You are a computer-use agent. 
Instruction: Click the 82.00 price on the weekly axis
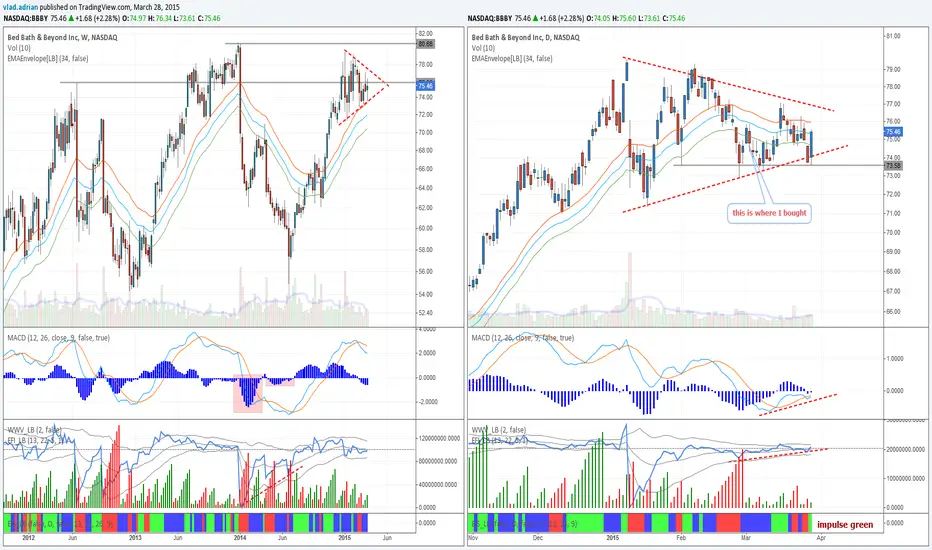426,33
